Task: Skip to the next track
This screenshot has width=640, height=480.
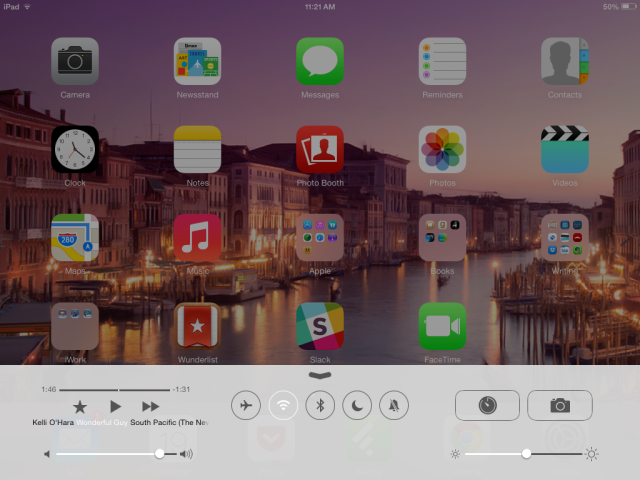Action: (x=151, y=407)
